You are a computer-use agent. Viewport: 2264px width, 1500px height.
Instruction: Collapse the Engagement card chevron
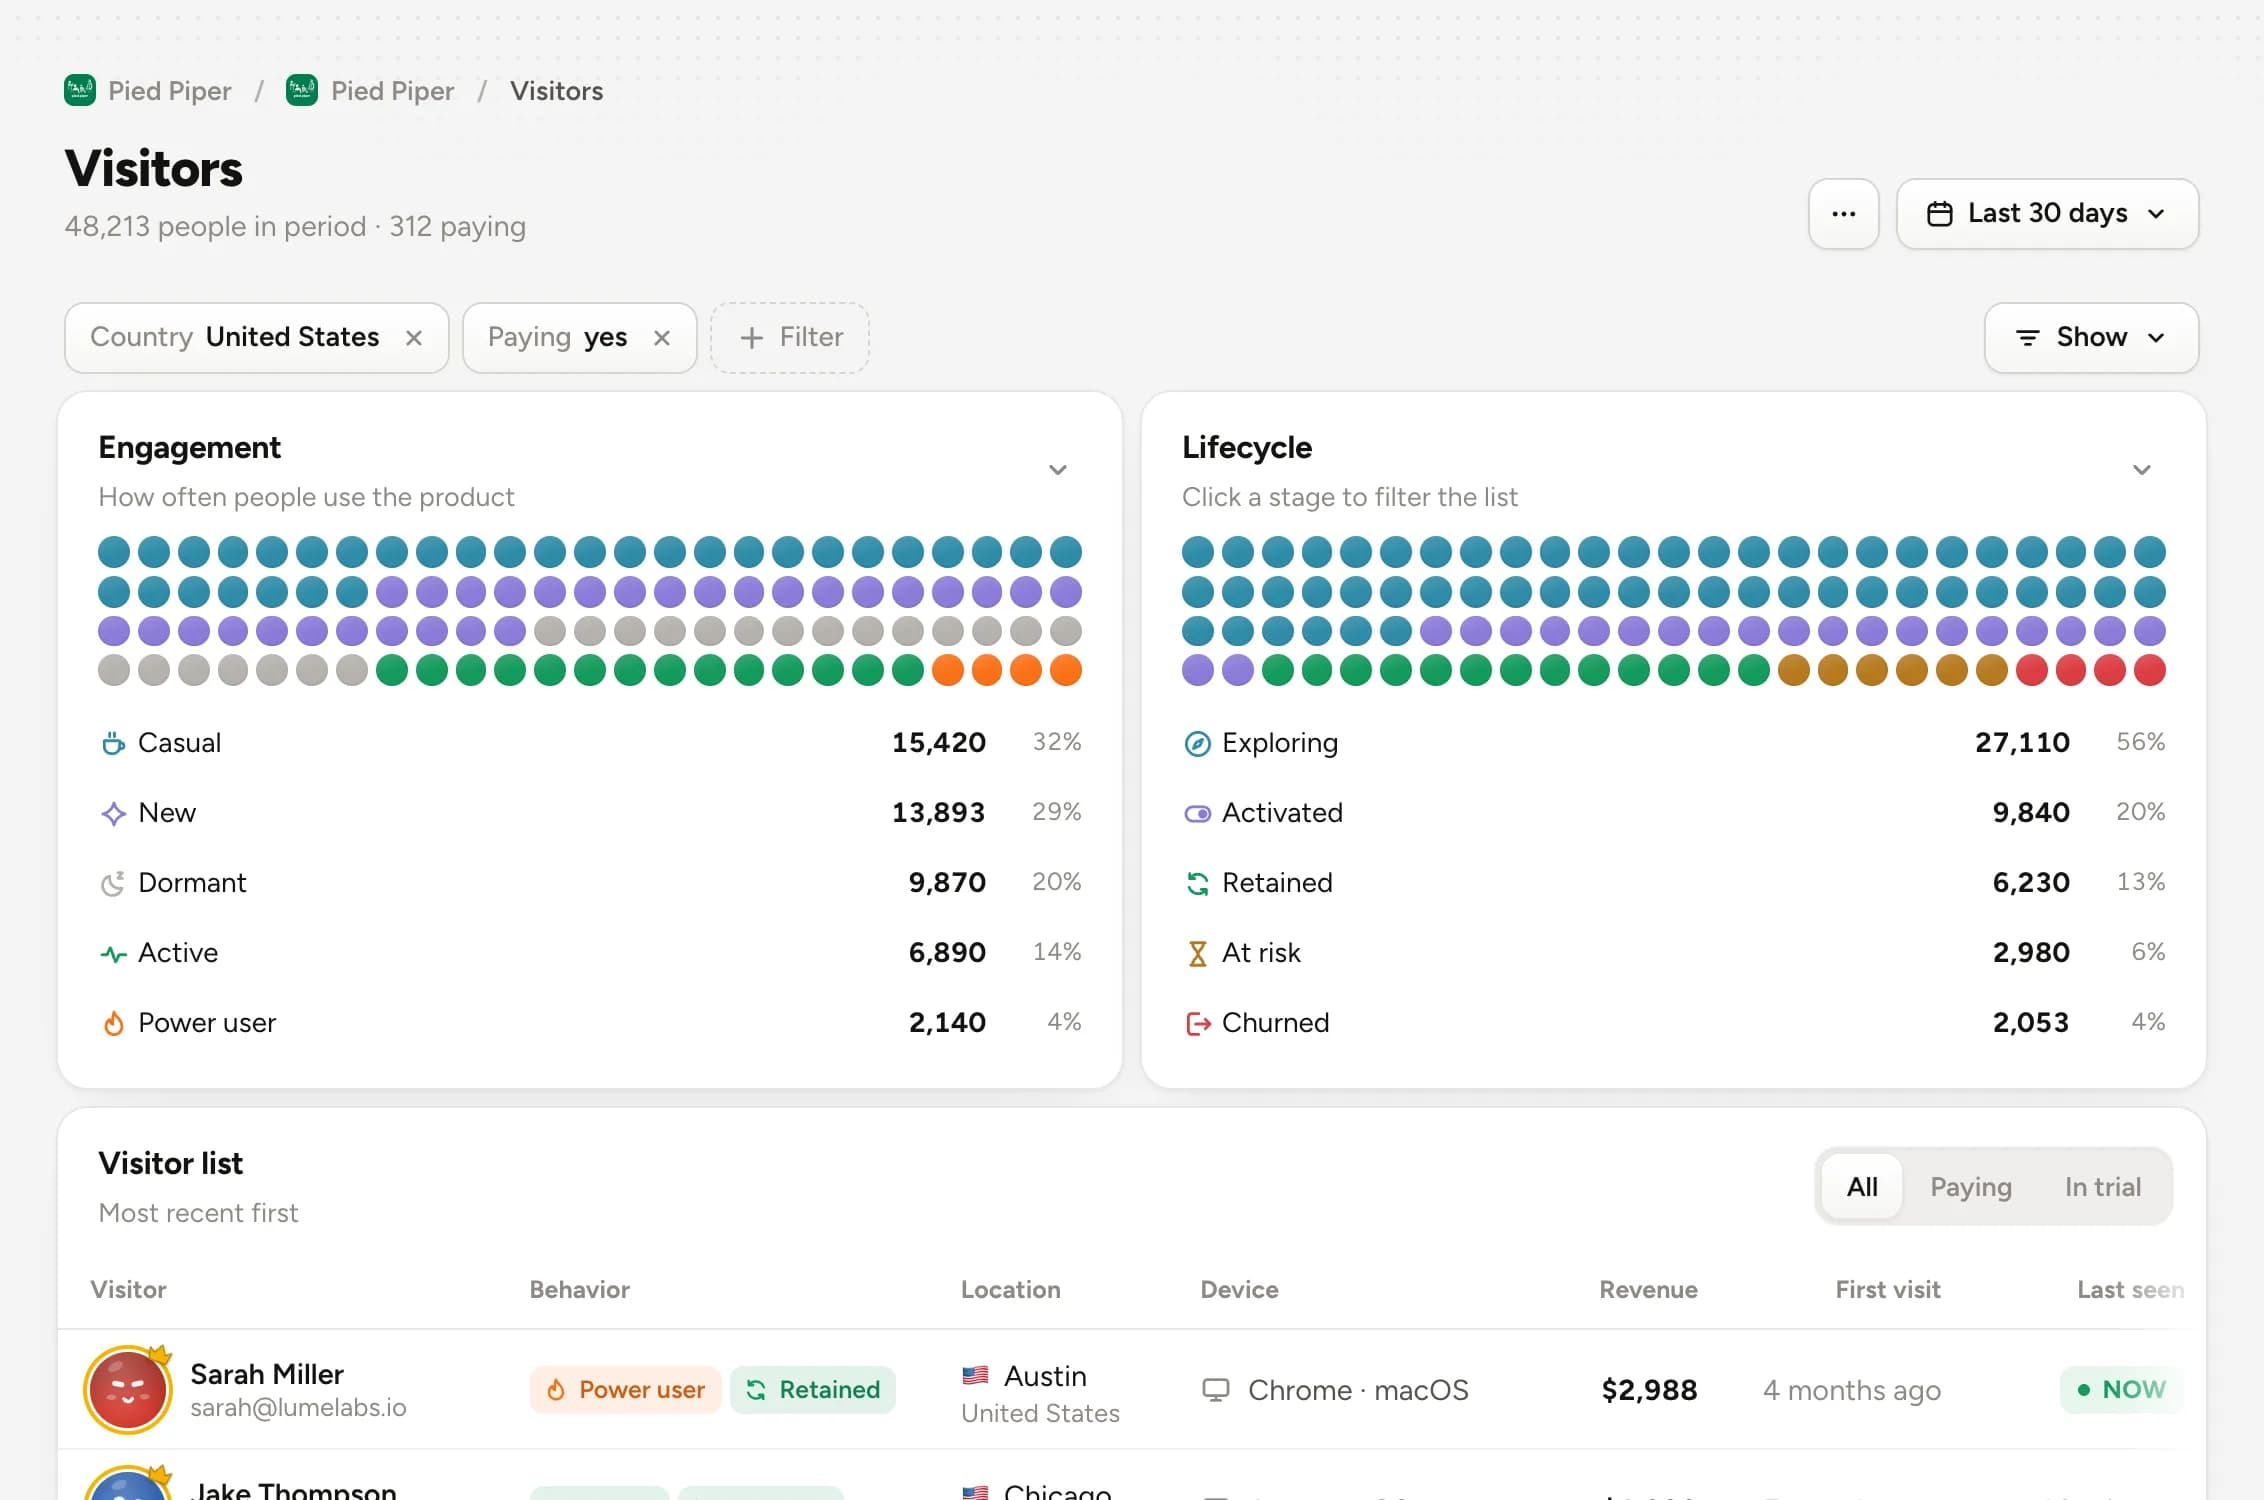click(1057, 470)
